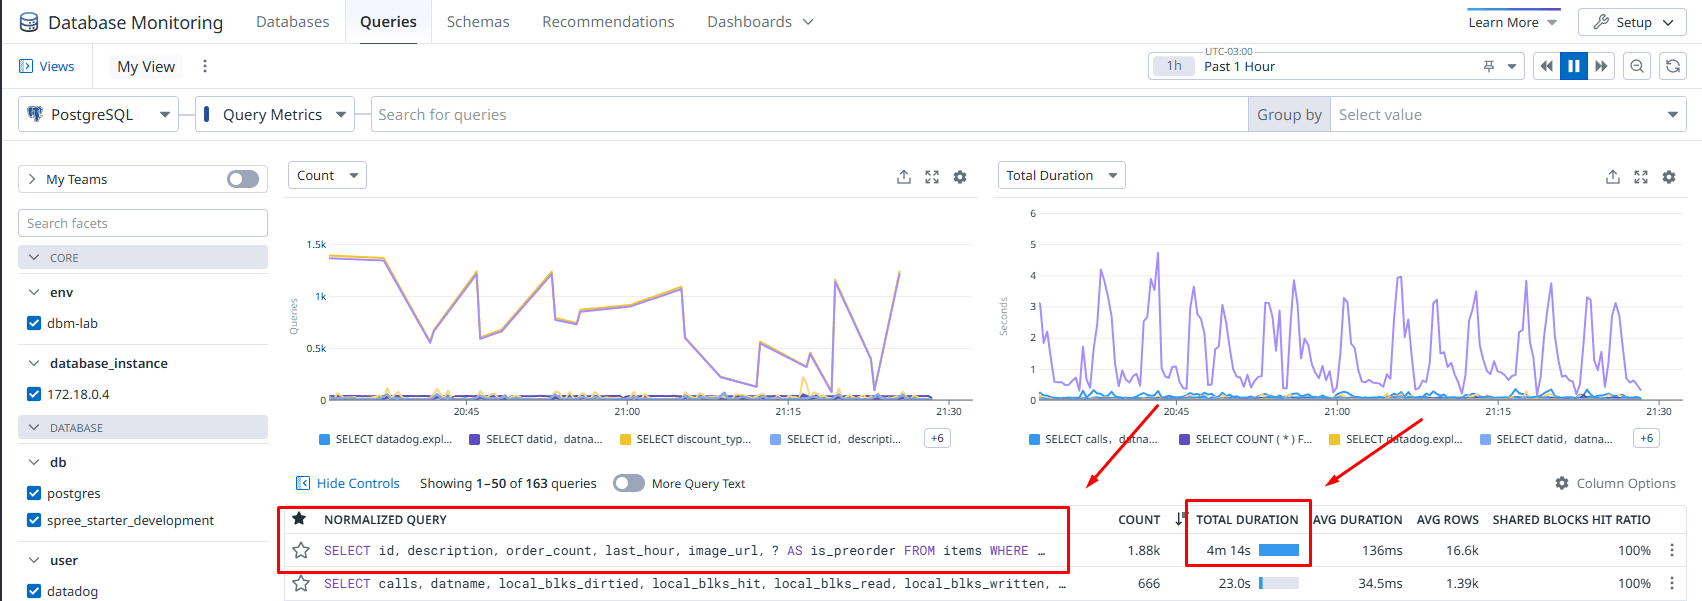
Task: Refresh the query data
Action: [x=1673, y=66]
